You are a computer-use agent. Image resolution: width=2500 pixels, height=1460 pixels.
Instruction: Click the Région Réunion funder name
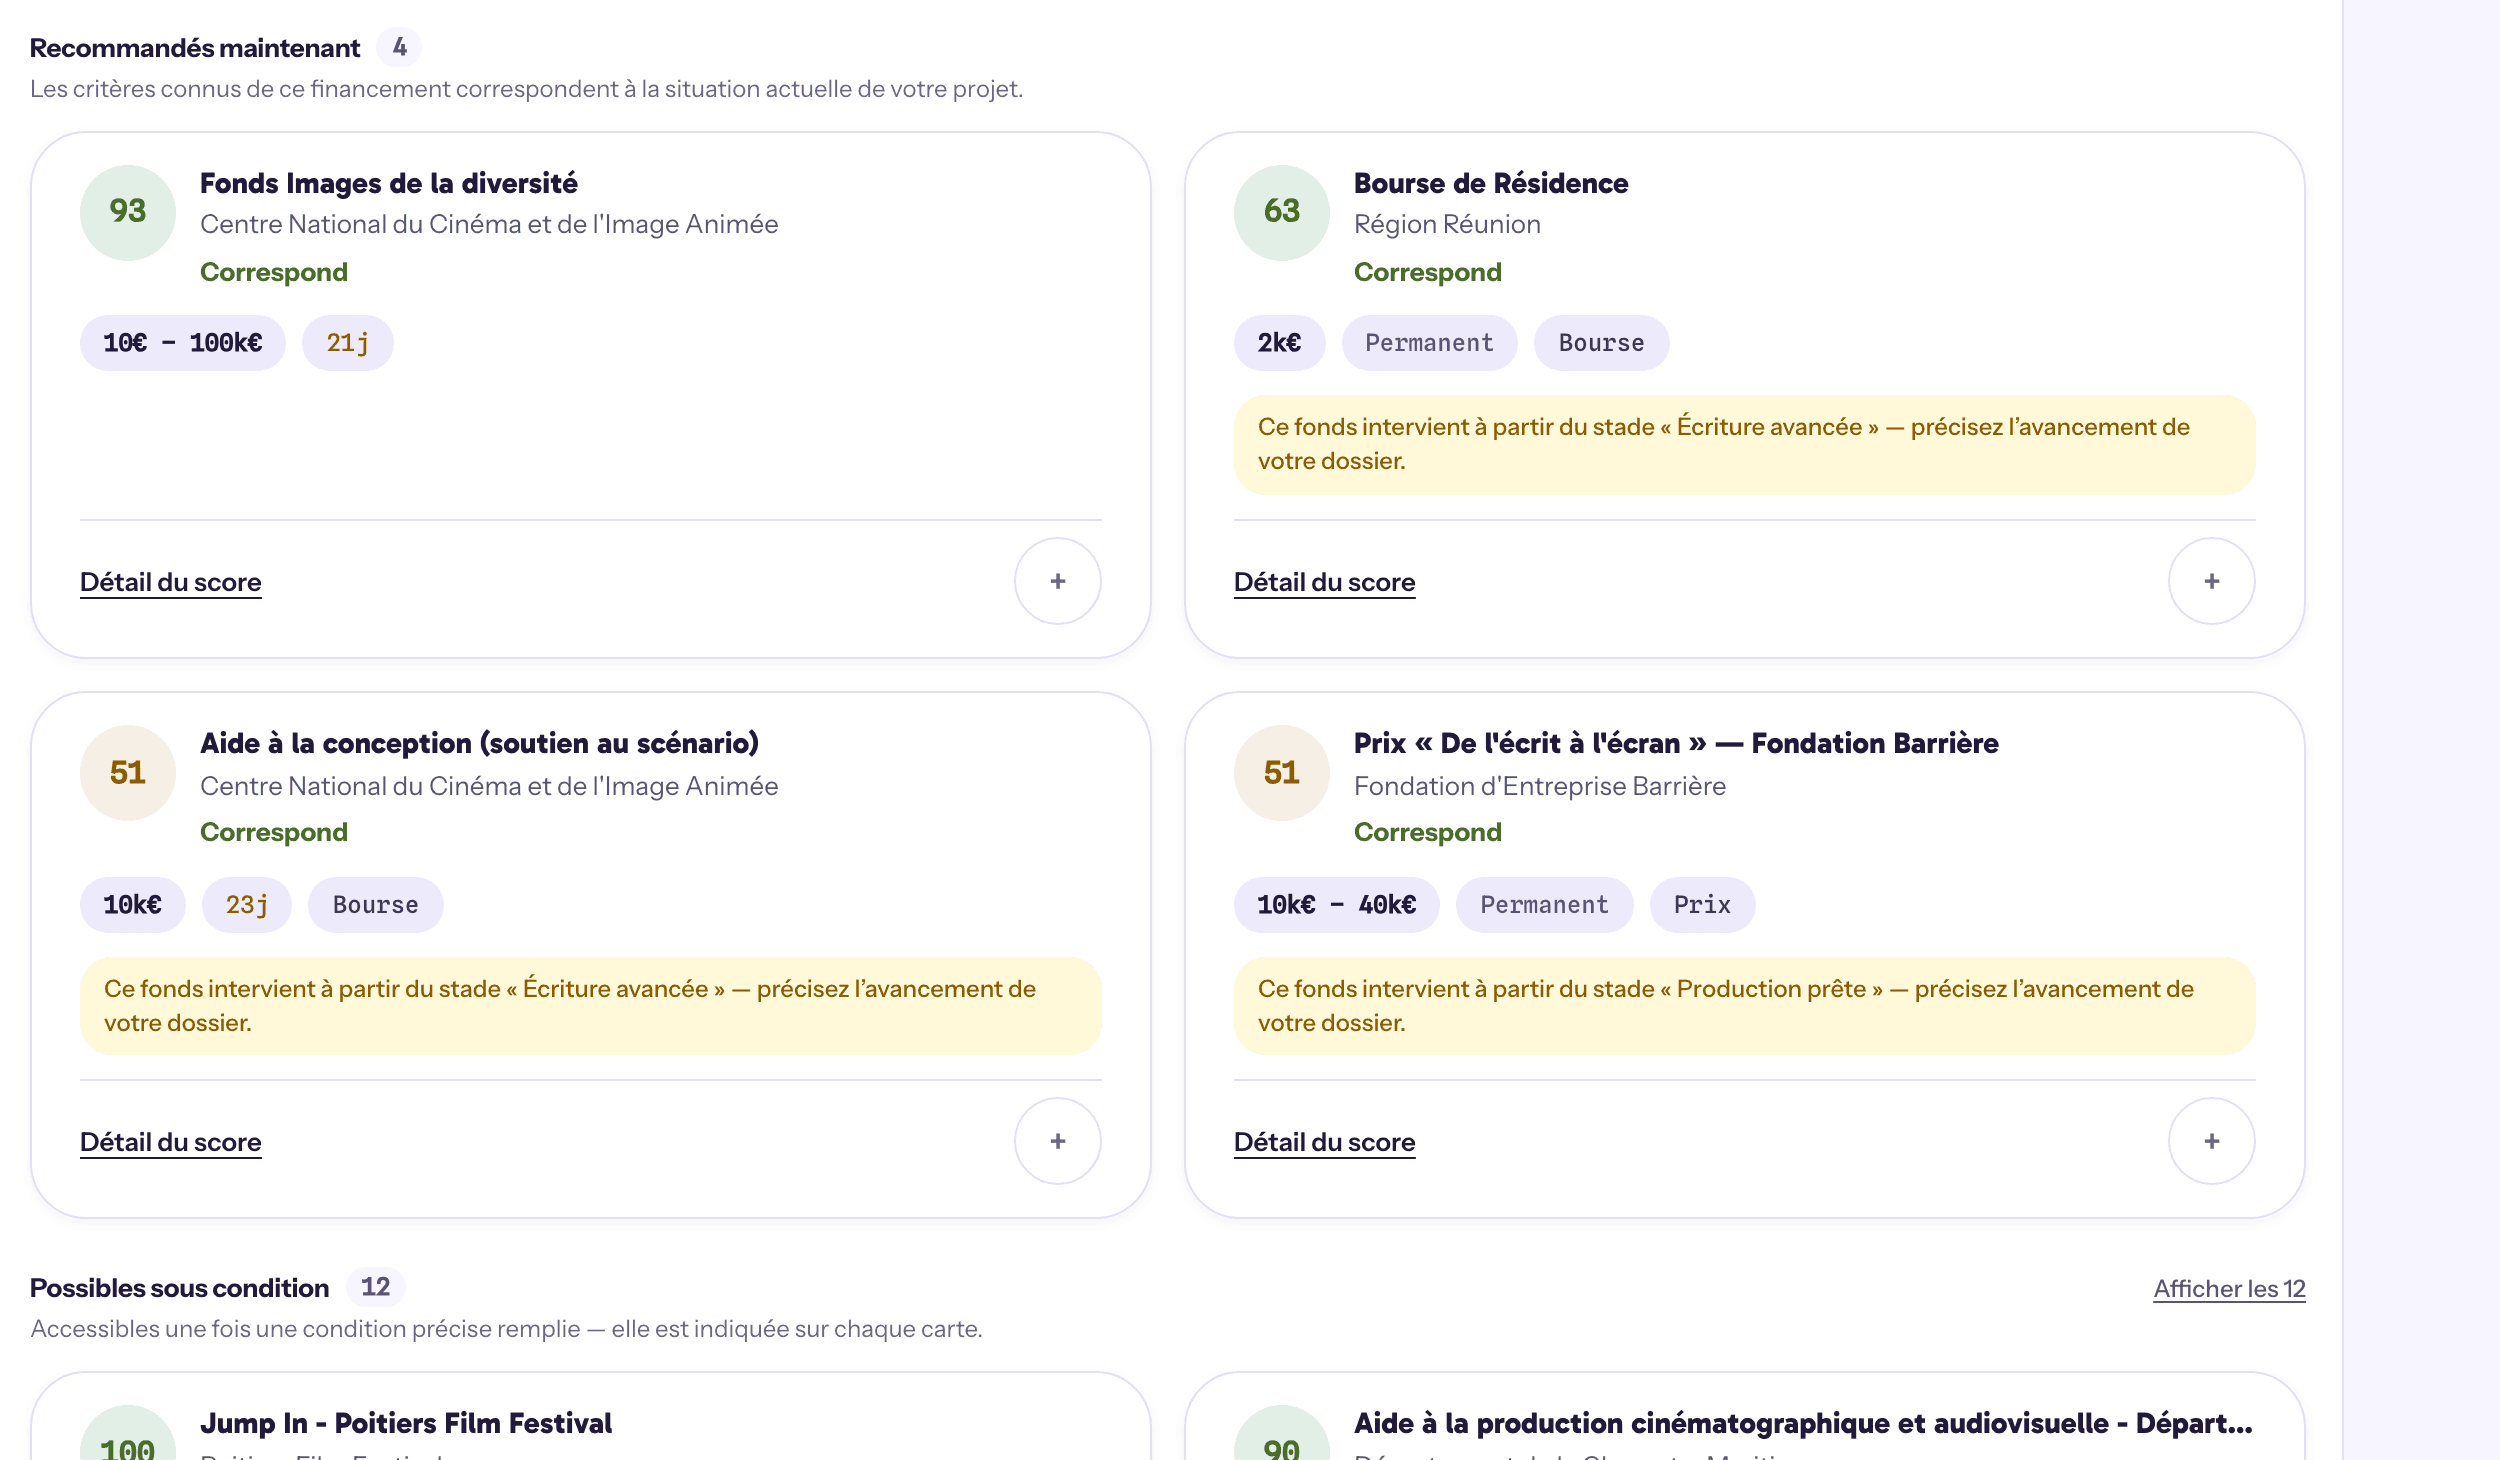pyautogui.click(x=1447, y=224)
